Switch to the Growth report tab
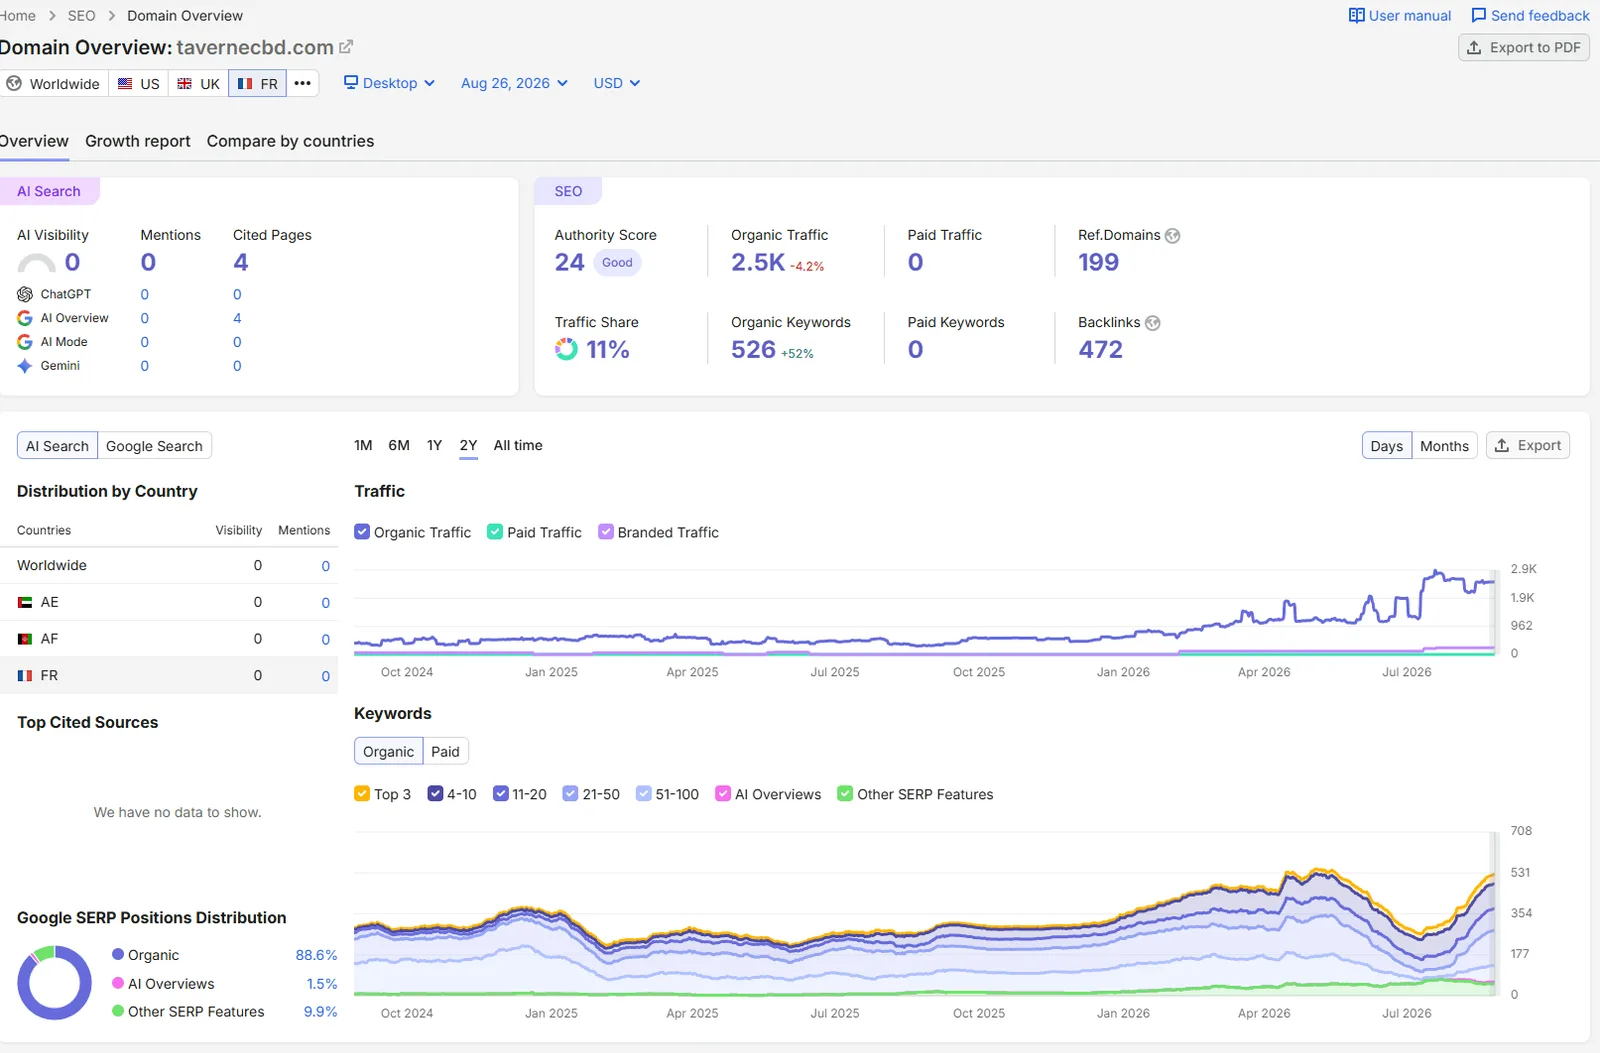1600x1053 pixels. pos(138,141)
